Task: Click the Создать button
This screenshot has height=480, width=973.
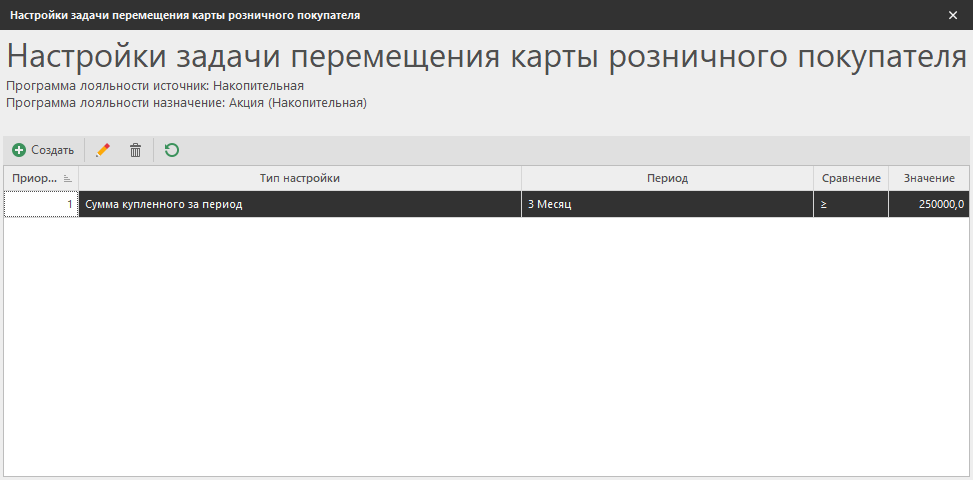Action: 43,150
